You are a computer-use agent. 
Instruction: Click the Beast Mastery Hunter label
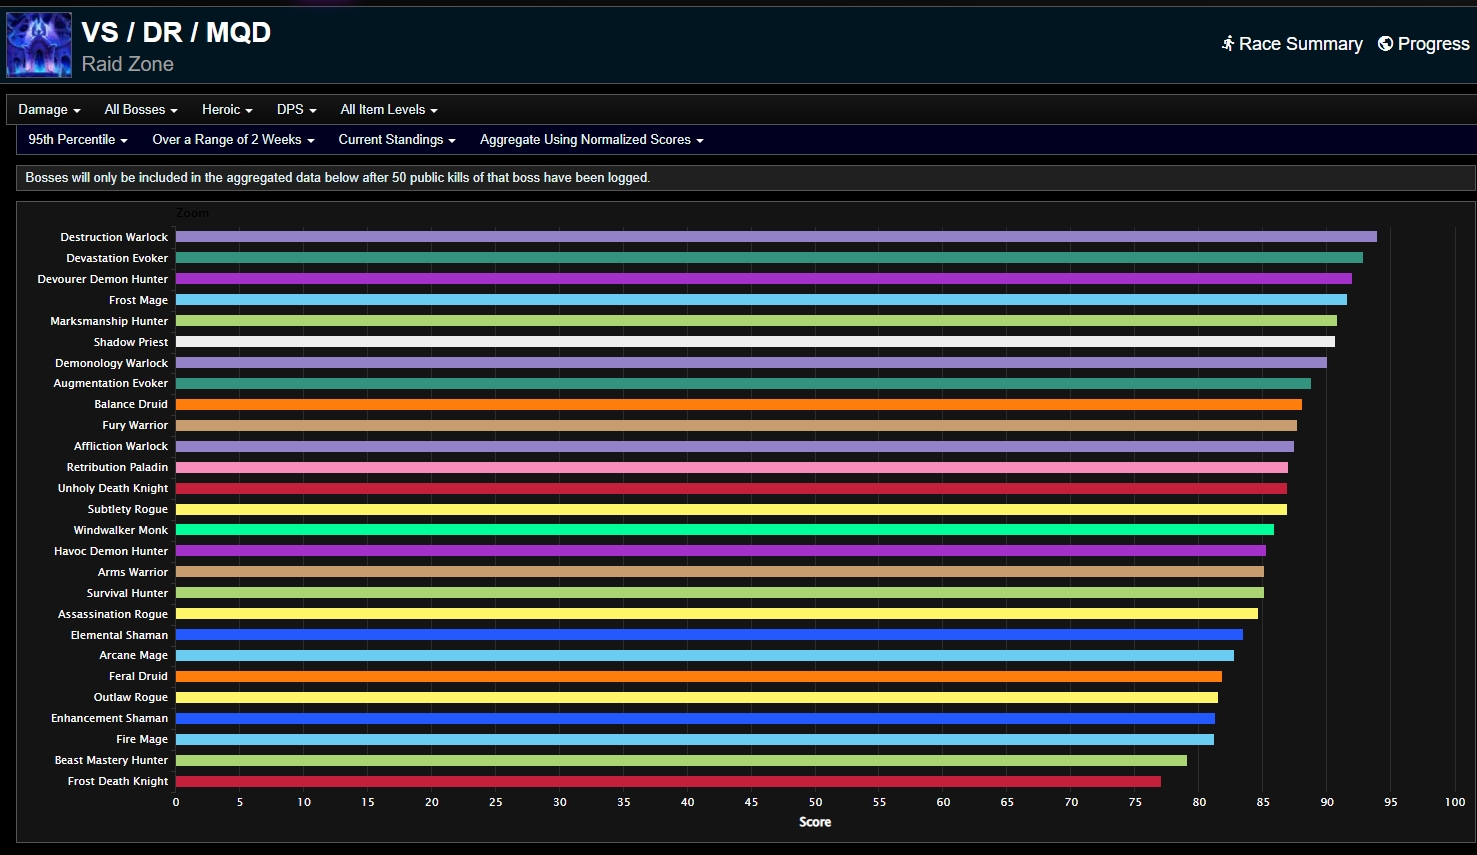point(111,760)
